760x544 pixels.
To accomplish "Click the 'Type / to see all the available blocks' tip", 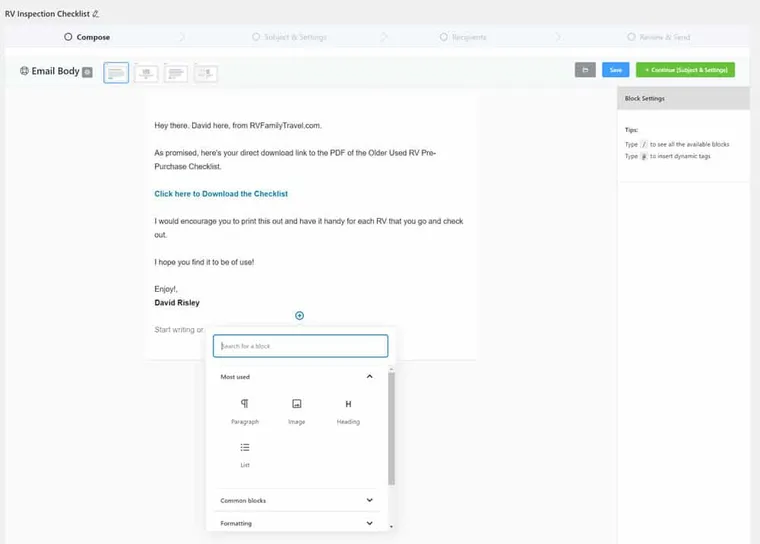I will [x=677, y=144].
